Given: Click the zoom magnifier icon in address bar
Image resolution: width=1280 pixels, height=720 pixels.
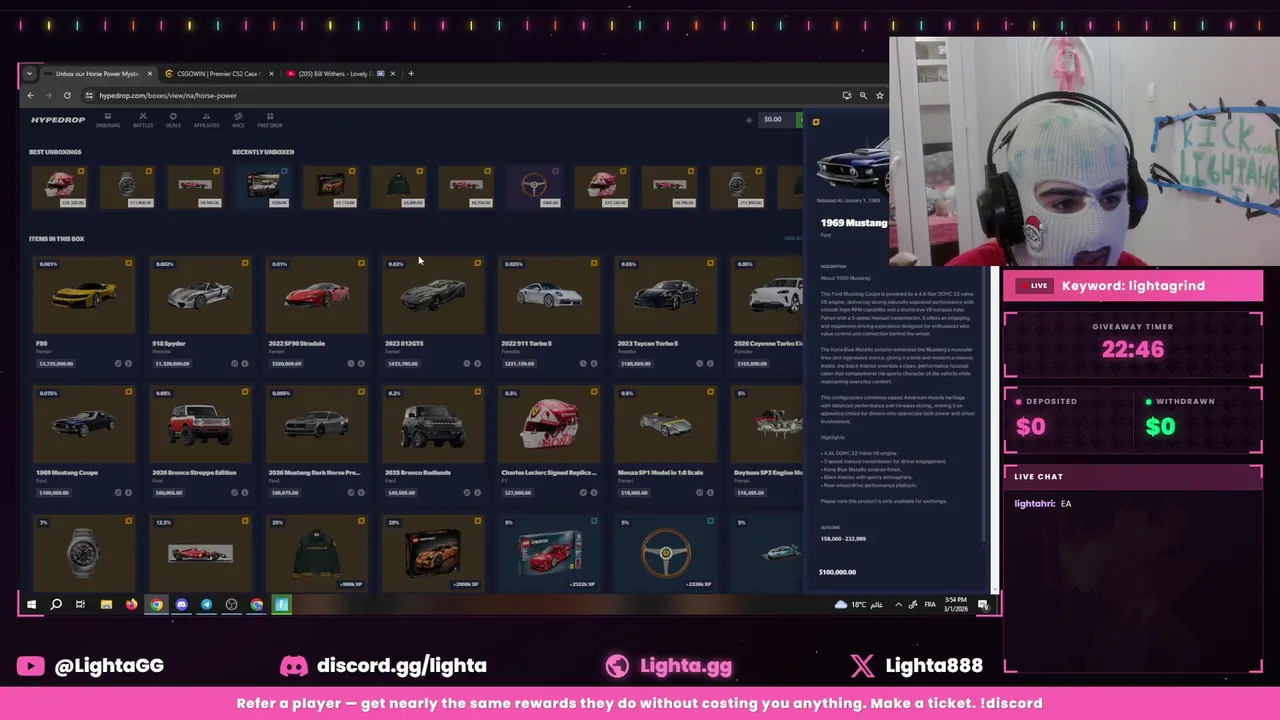Looking at the screenshot, I should [x=863, y=95].
